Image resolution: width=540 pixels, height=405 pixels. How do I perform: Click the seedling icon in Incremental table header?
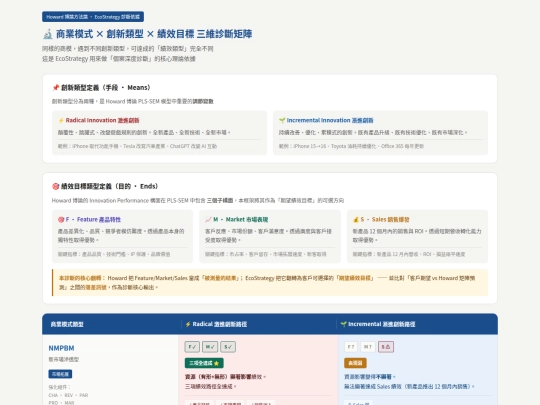pyautogui.click(x=343, y=324)
